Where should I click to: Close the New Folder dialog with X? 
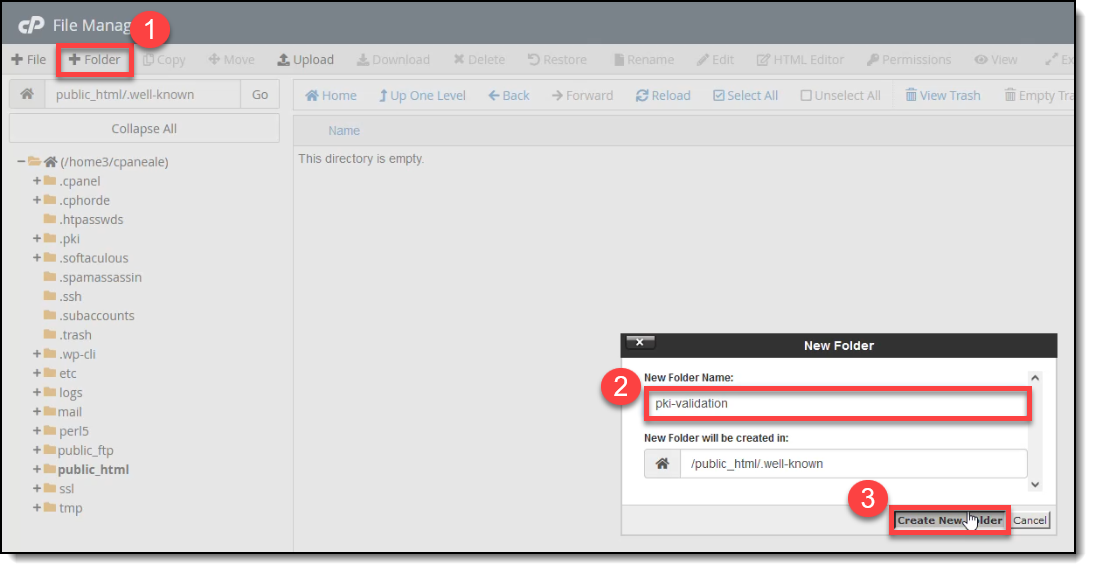coord(640,343)
